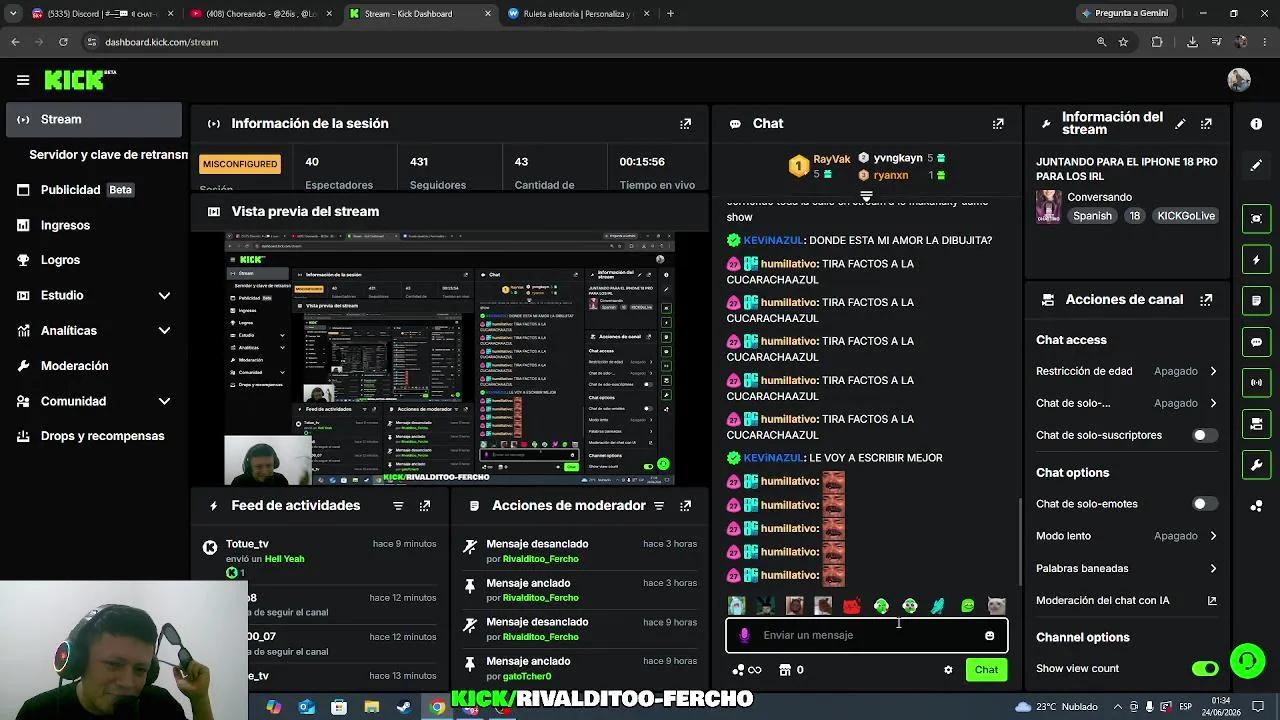This screenshot has width=1280, height=720.
Task: Open the user profile avatar in Kick header
Action: tap(1239, 80)
